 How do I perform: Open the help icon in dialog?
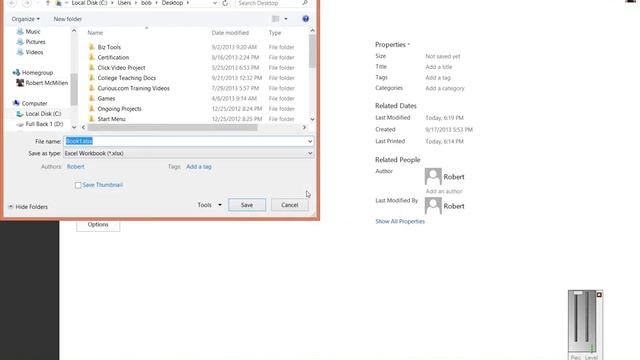305,19
